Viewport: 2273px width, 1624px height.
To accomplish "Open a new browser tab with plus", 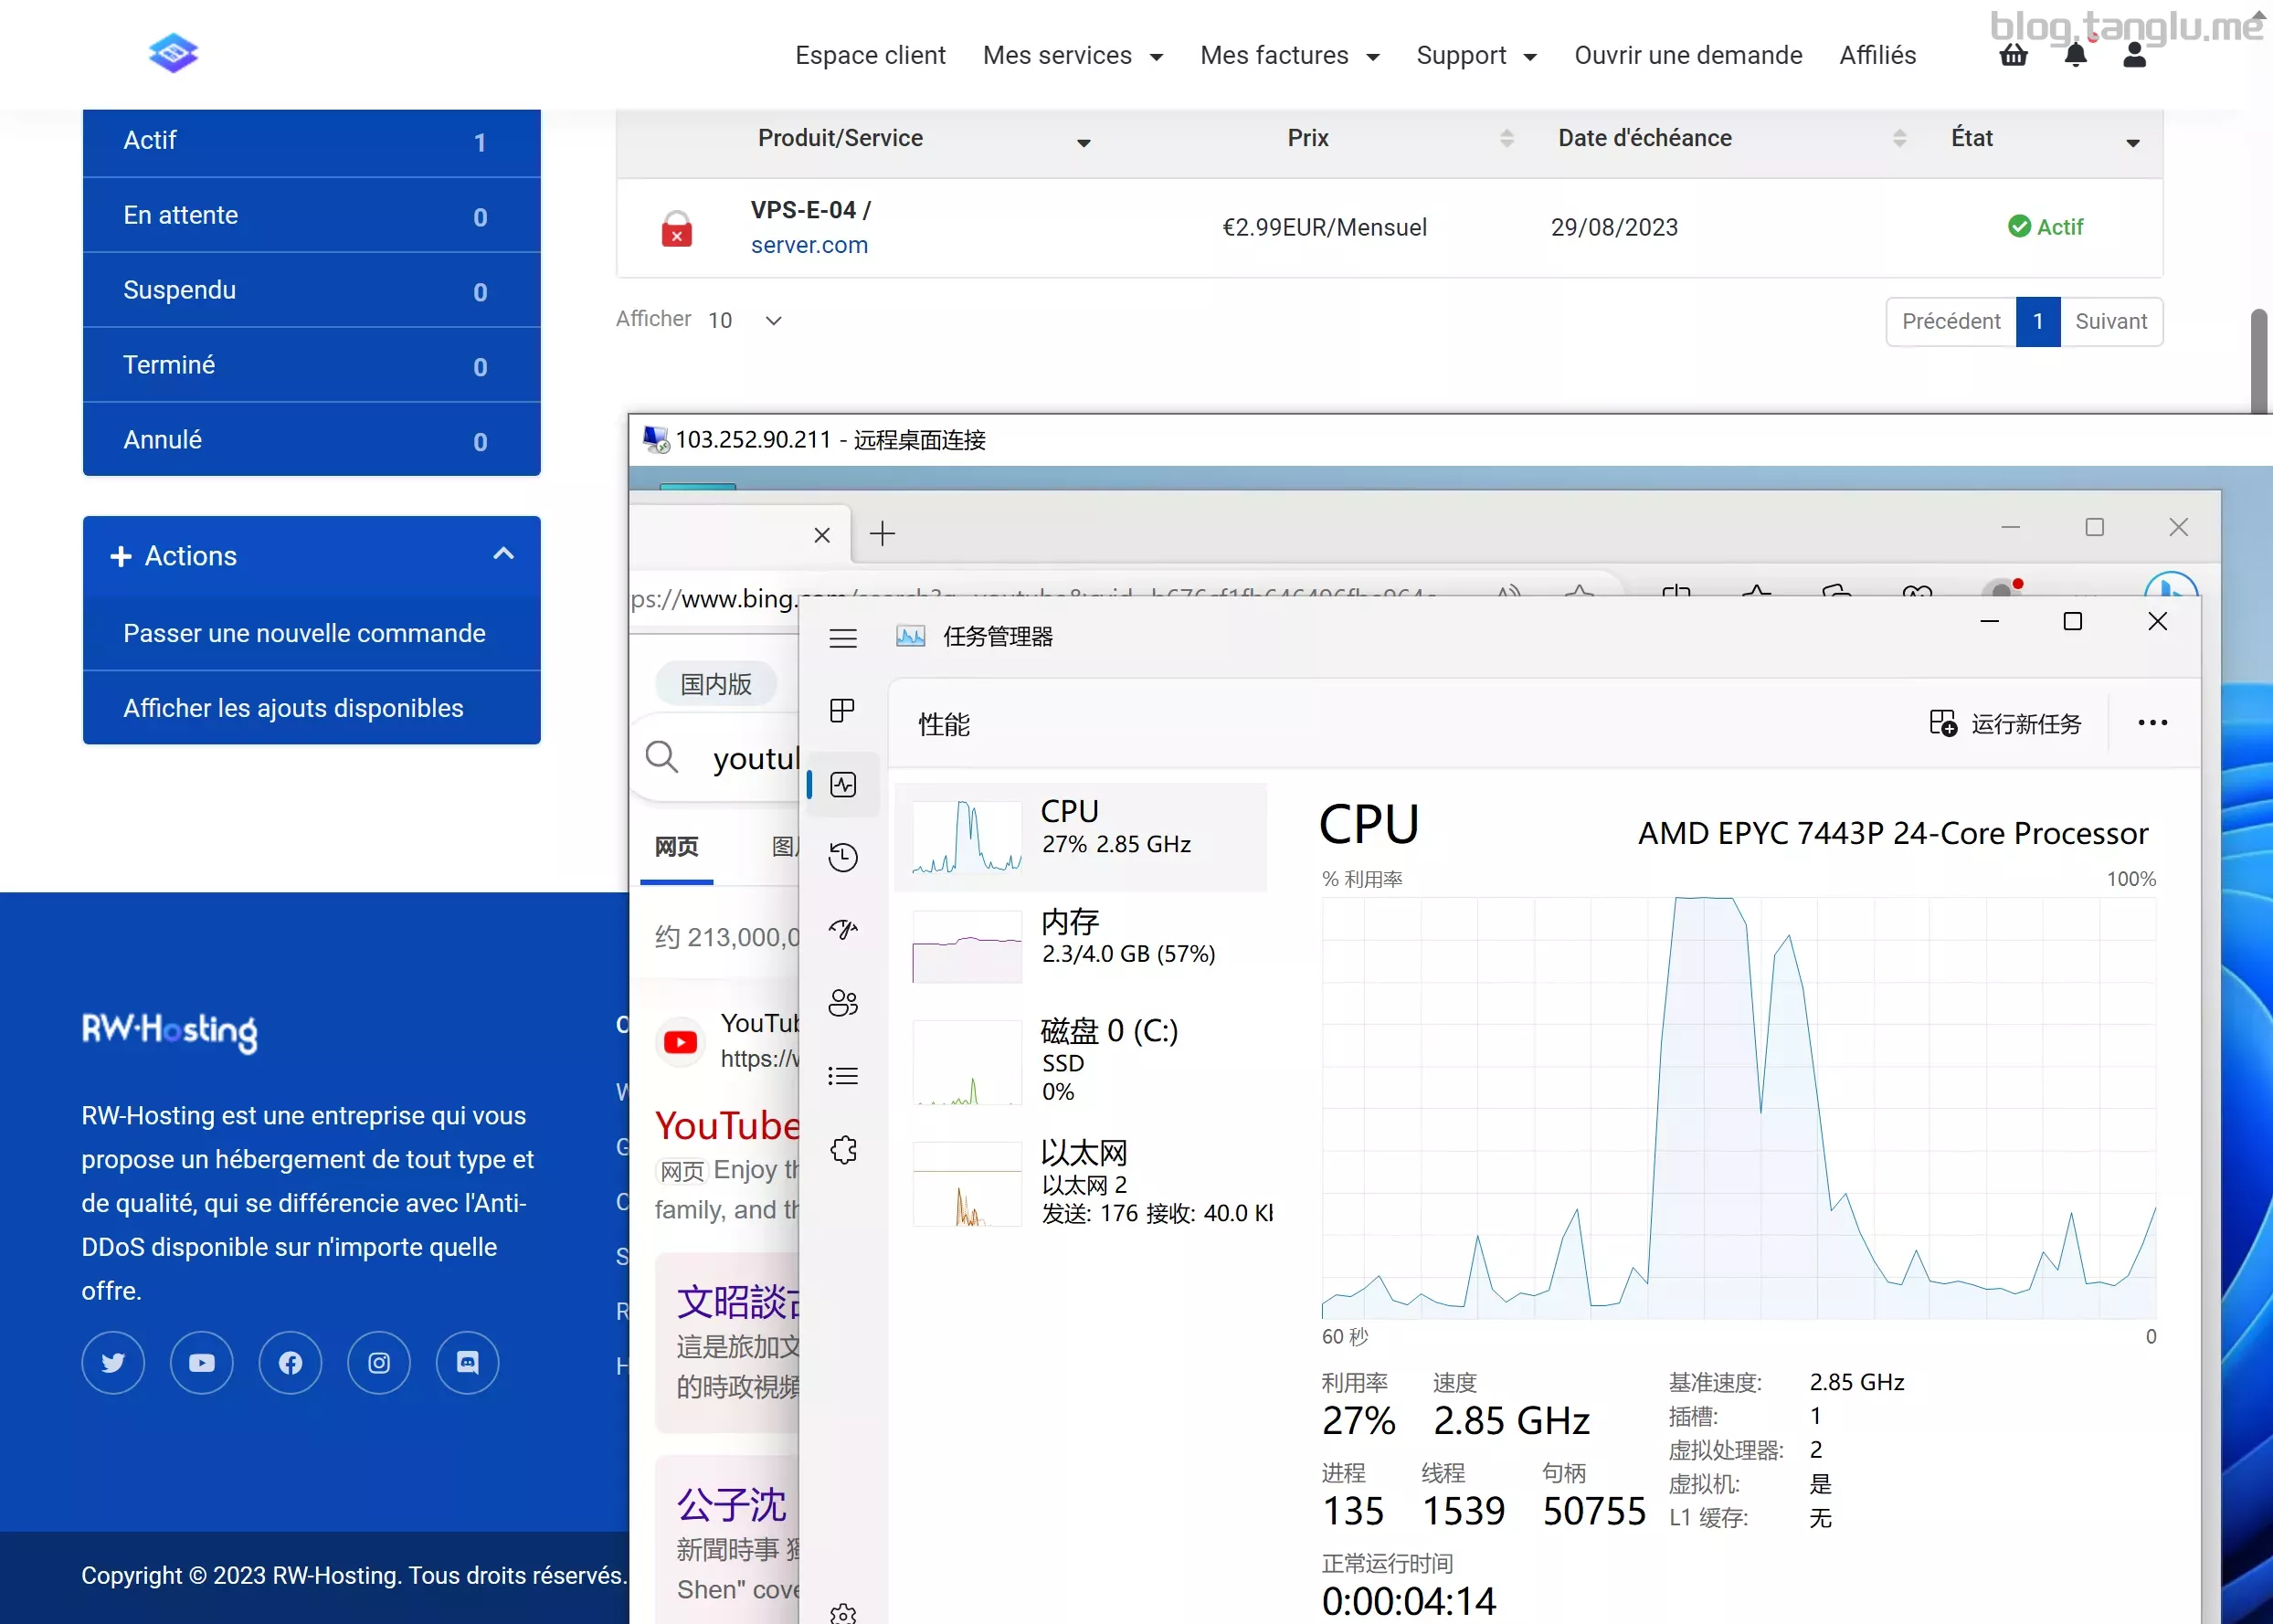I will tap(882, 533).
